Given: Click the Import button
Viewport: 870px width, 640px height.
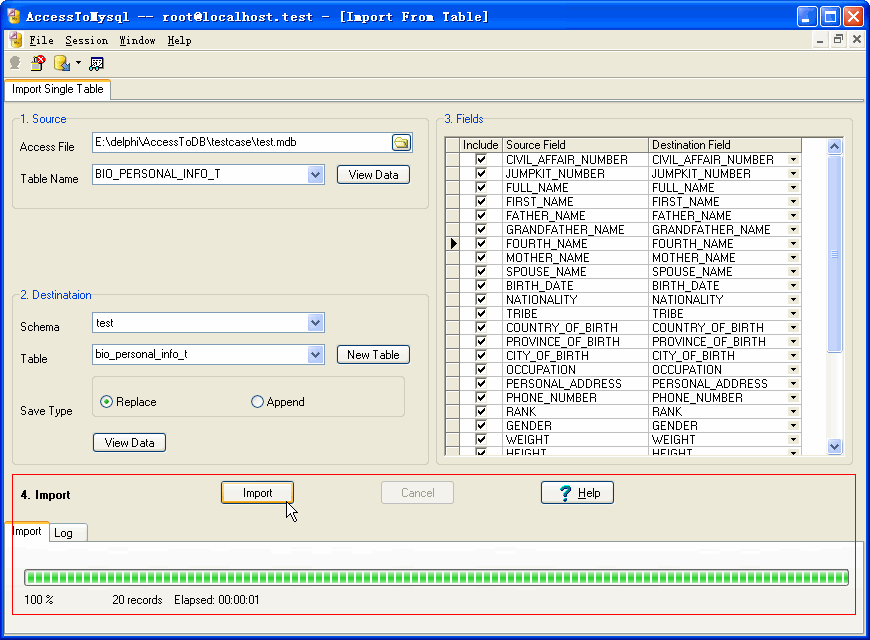Looking at the screenshot, I should pos(257,493).
